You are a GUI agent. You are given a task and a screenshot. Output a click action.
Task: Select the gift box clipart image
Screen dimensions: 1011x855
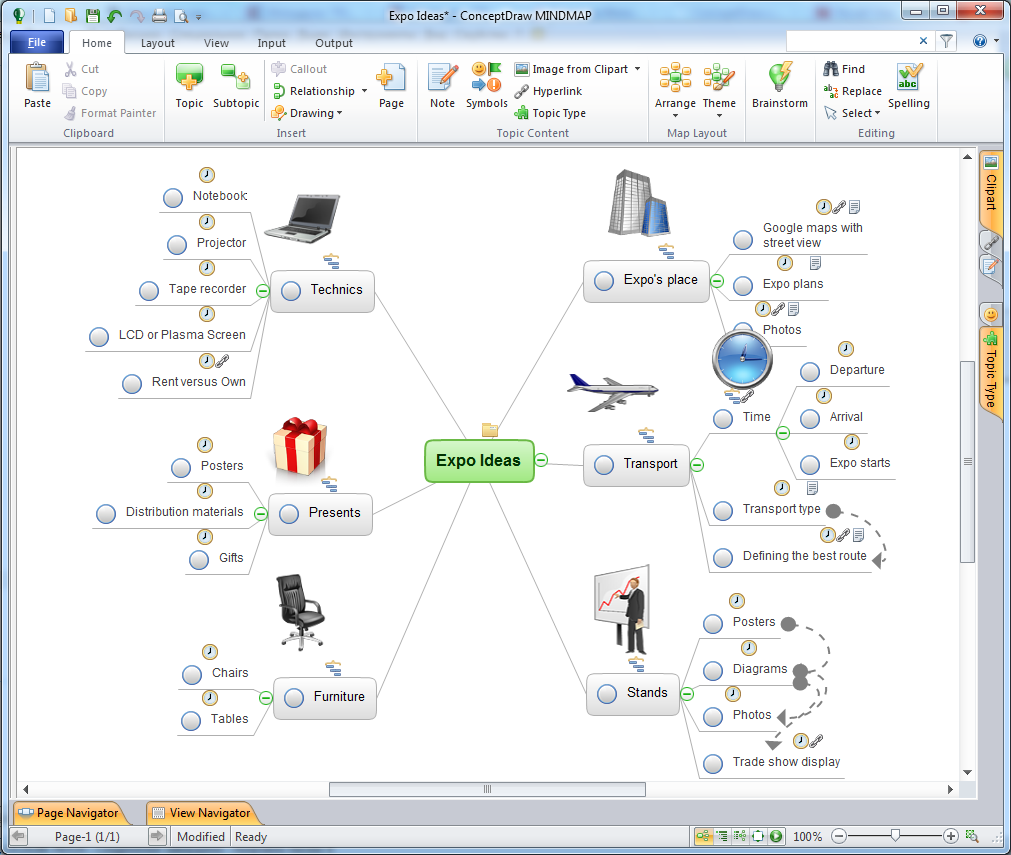(x=299, y=447)
